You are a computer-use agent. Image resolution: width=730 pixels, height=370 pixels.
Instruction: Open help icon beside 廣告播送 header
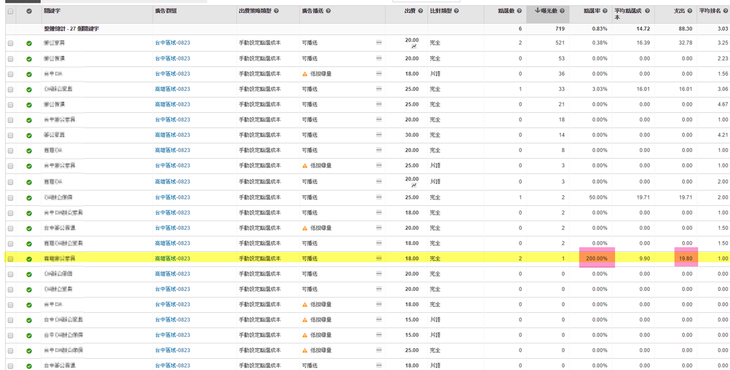pos(328,11)
